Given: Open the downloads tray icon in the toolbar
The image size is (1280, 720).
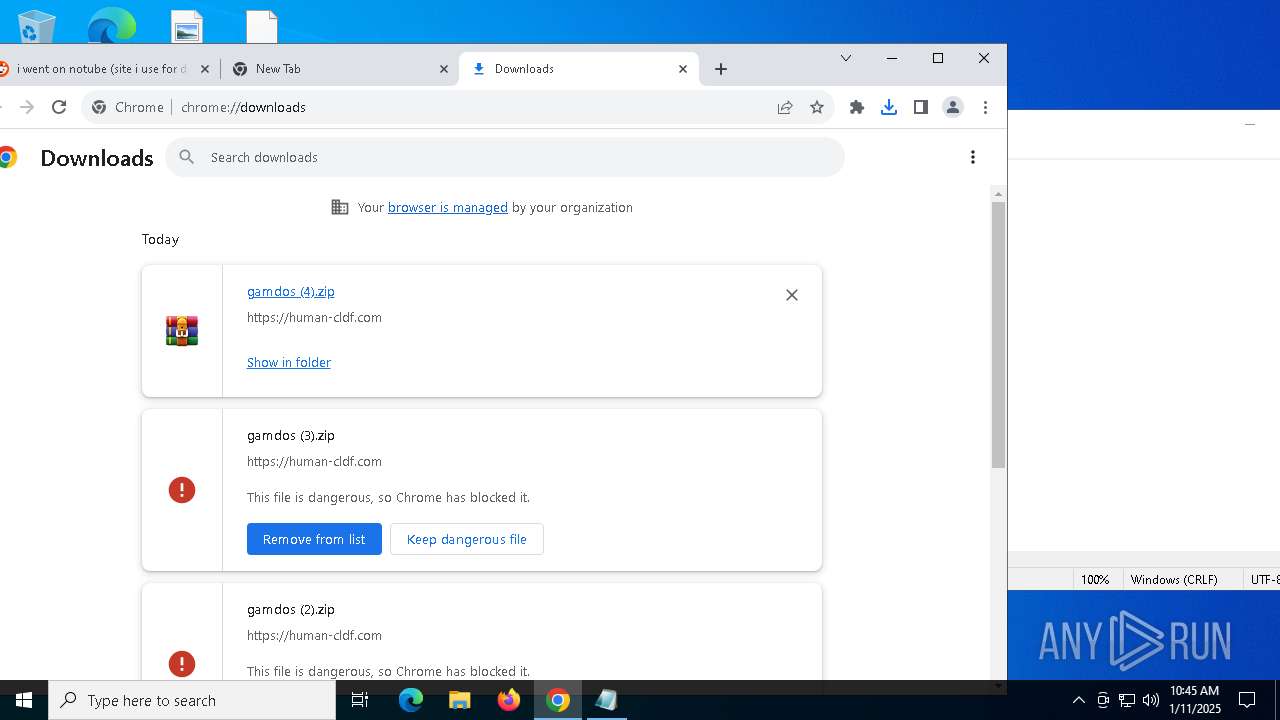Looking at the screenshot, I should pos(889,107).
